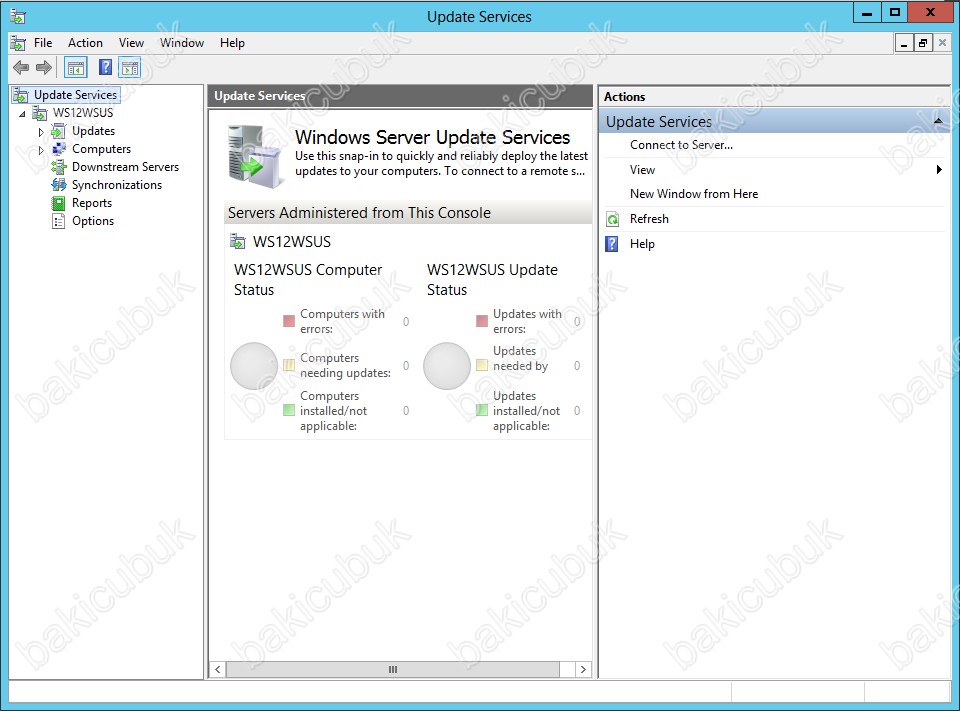Click the Back arrow toolbar icon
The width and height of the screenshot is (960, 711).
coord(21,67)
